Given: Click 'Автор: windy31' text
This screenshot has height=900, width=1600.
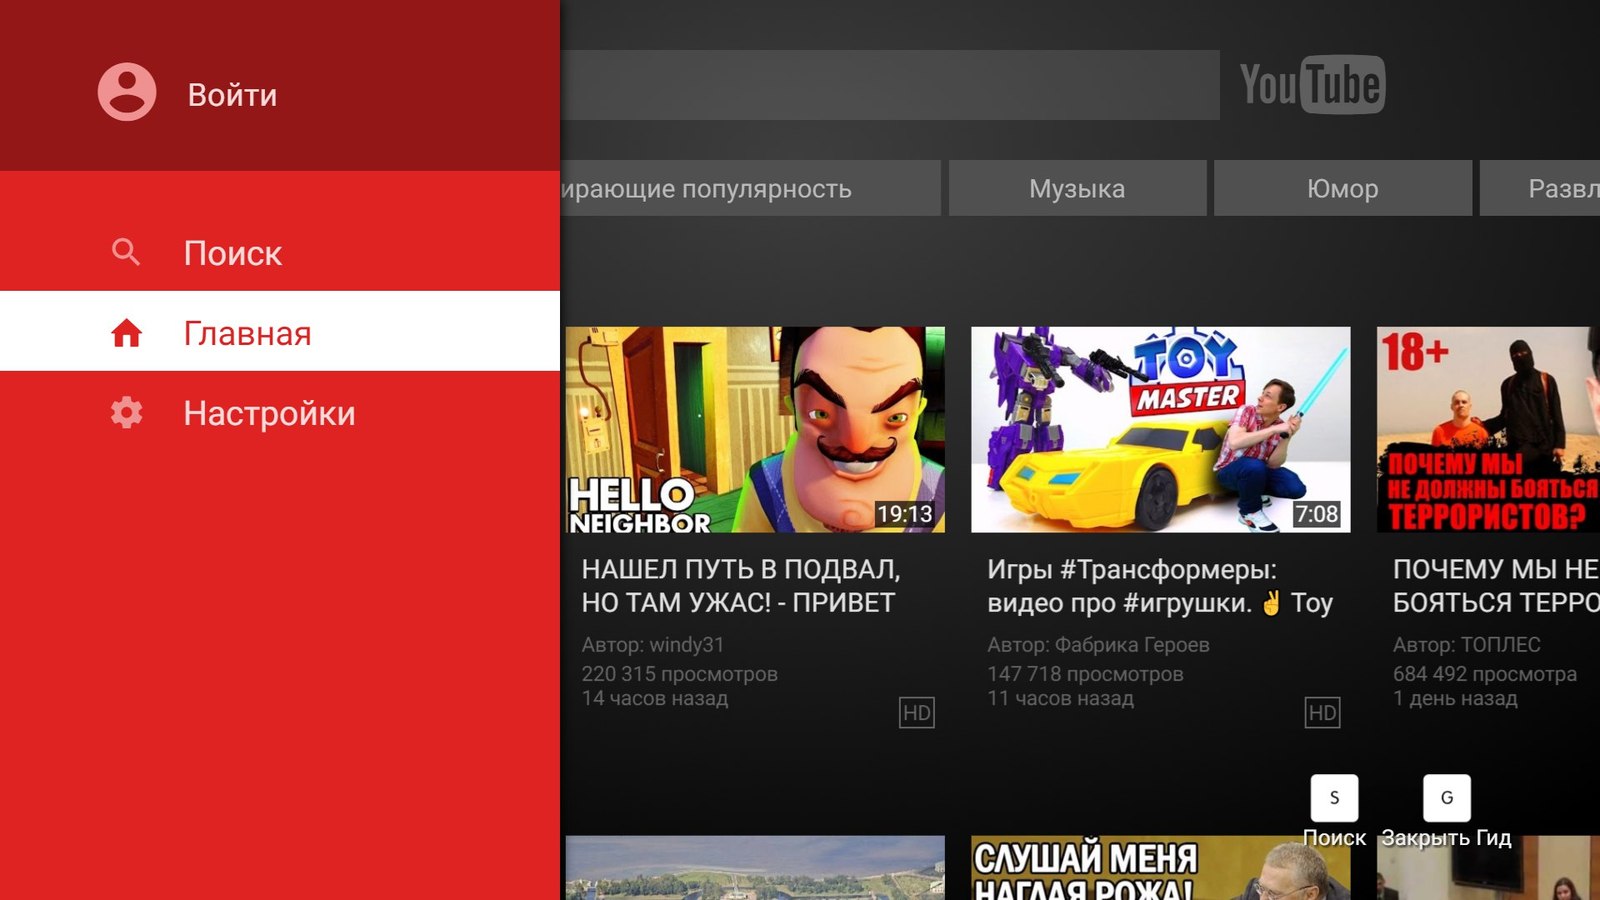Looking at the screenshot, I should click(x=653, y=645).
